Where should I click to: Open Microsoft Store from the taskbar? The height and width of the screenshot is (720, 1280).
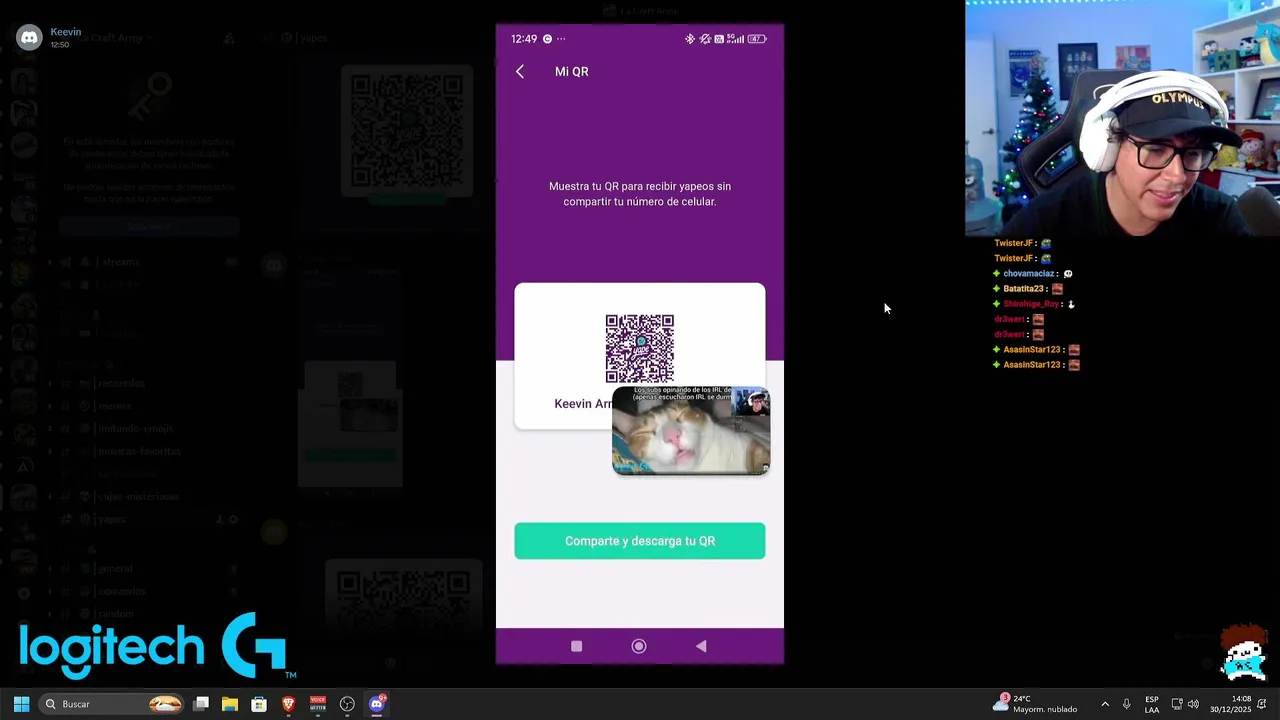[259, 704]
